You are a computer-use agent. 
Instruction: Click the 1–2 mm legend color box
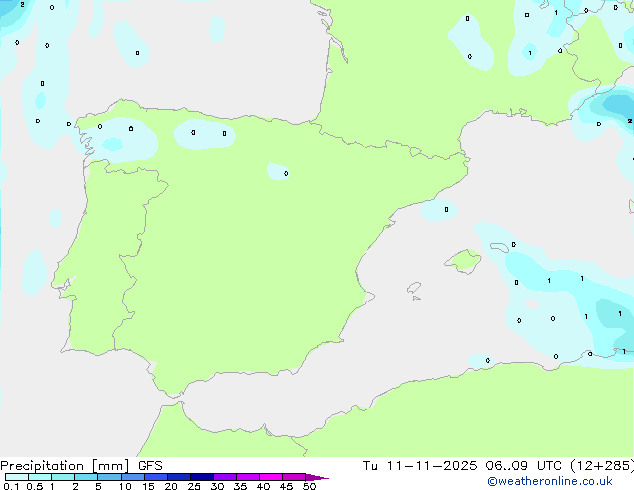[63, 477]
